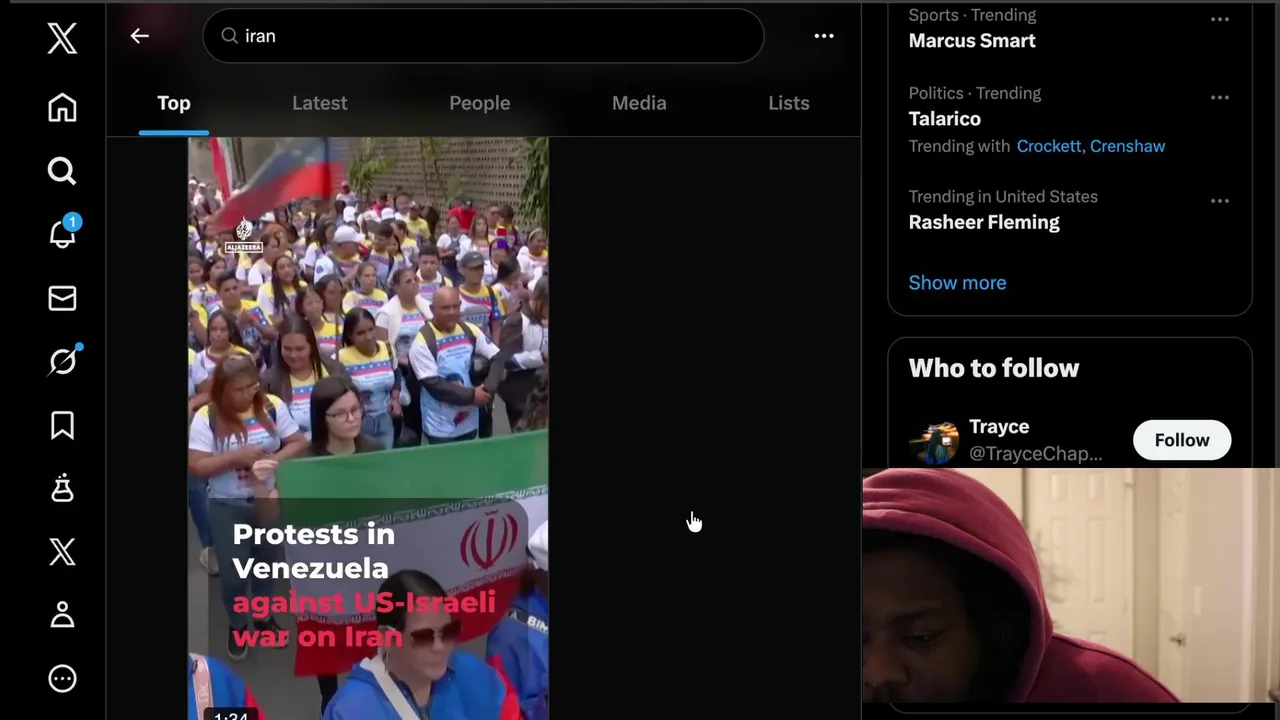Open more options for Rasheer Fleming trend
Viewport: 1280px width, 720px height.
[x=1219, y=201]
